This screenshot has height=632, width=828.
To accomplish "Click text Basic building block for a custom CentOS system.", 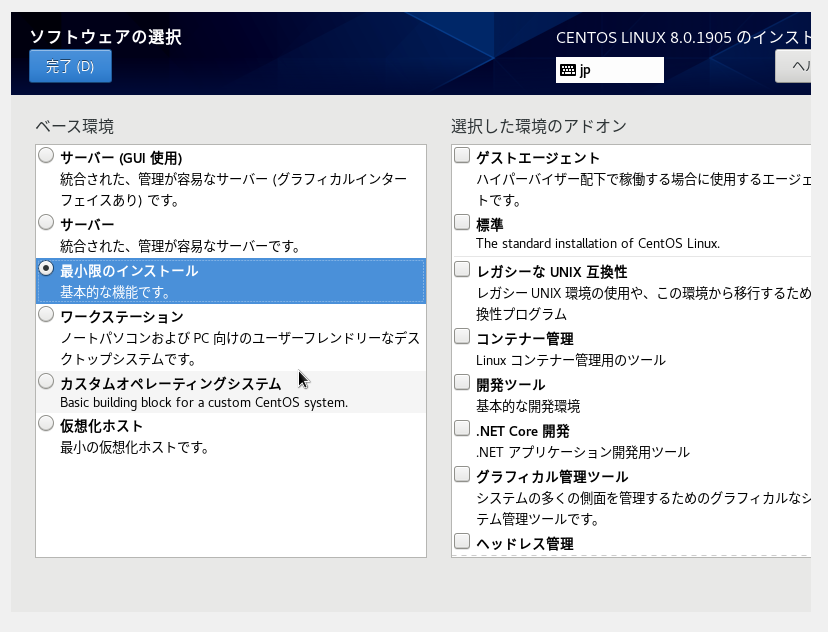I will coord(204,402).
